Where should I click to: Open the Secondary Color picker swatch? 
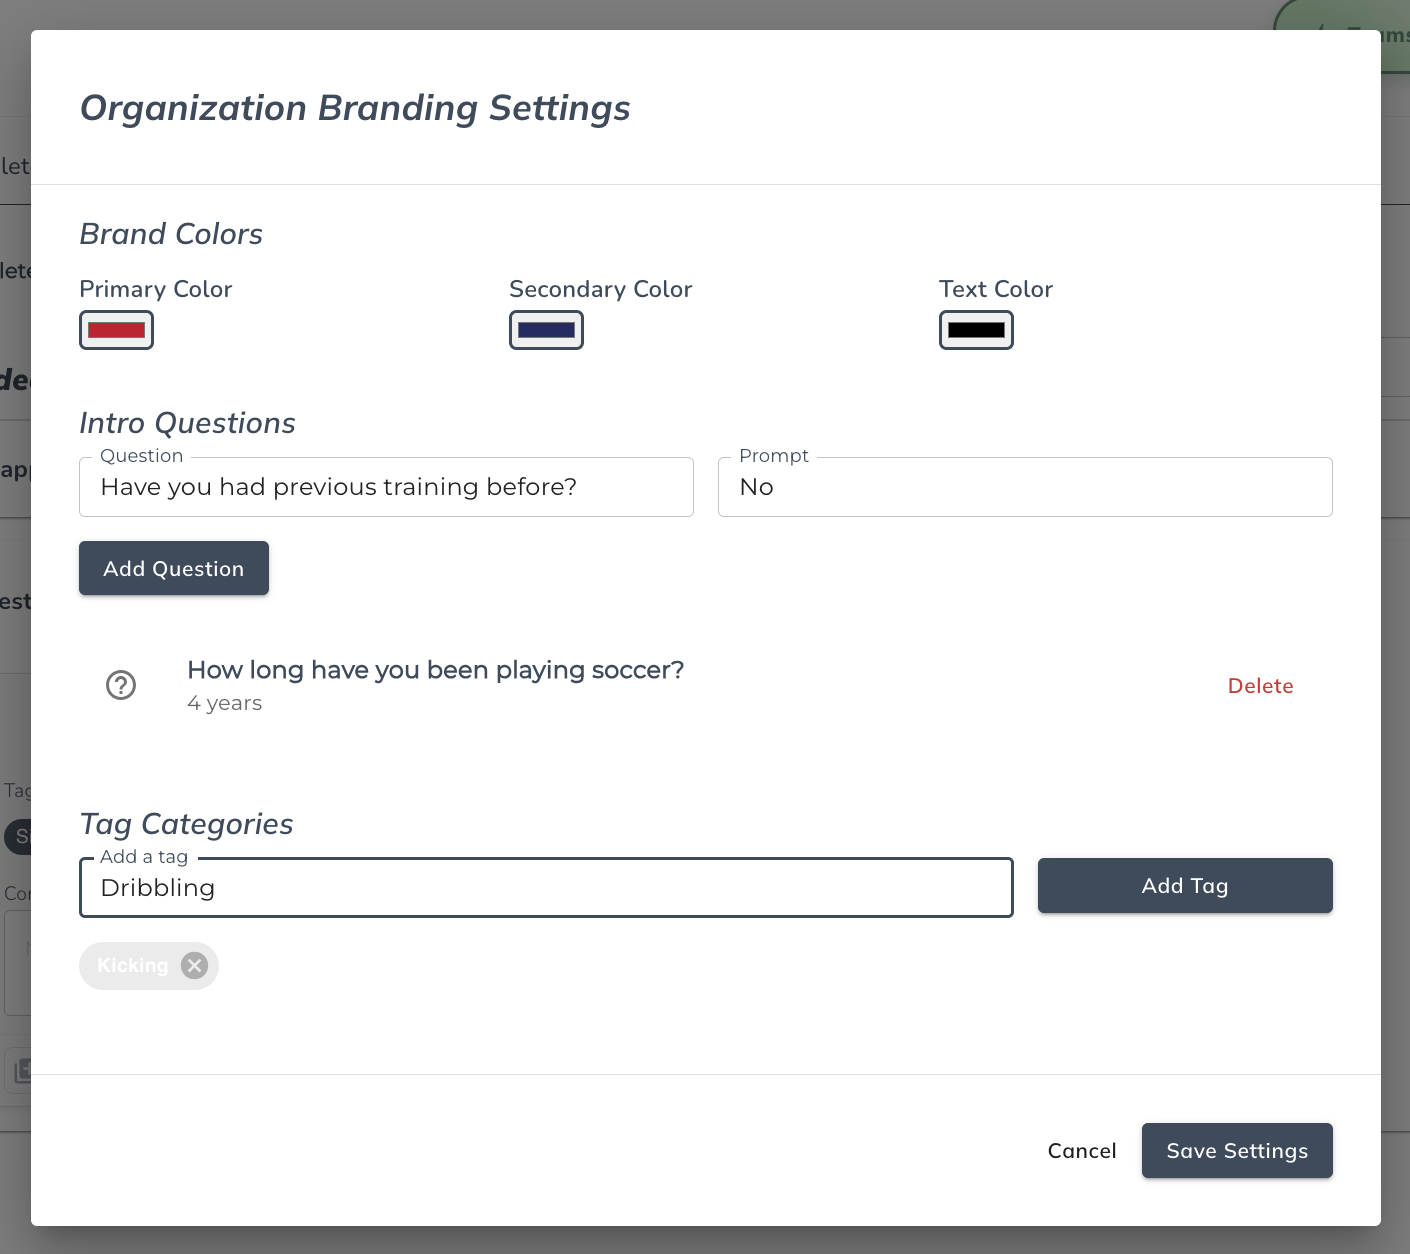[x=546, y=330]
